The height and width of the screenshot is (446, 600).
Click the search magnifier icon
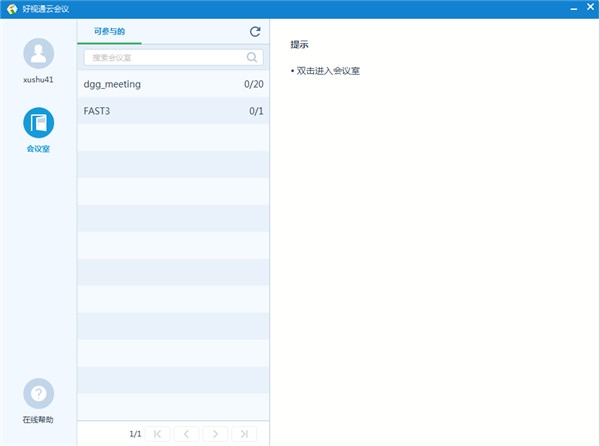[x=252, y=58]
